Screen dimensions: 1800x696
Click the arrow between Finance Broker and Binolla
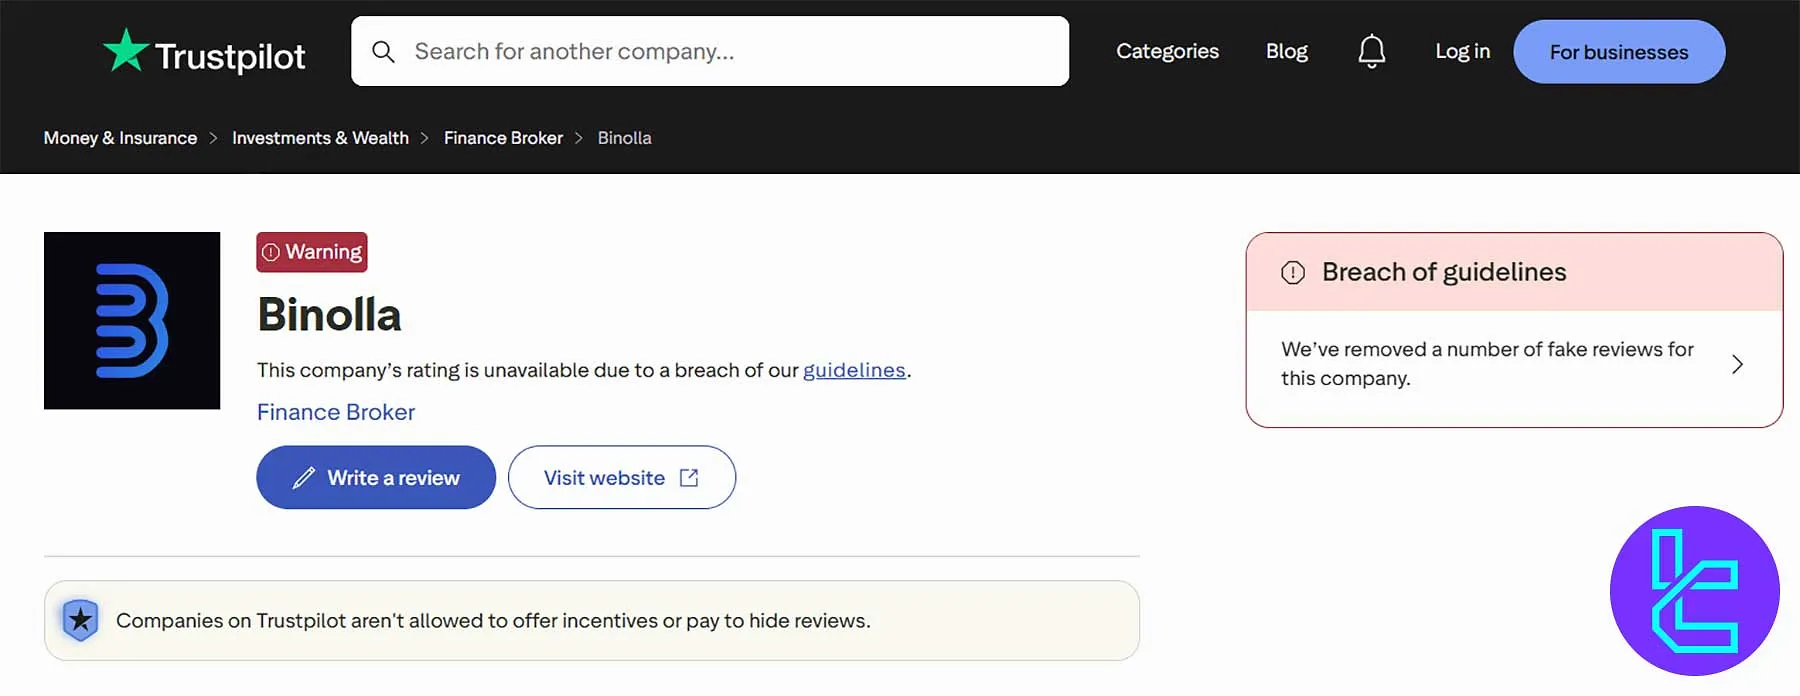(x=578, y=138)
